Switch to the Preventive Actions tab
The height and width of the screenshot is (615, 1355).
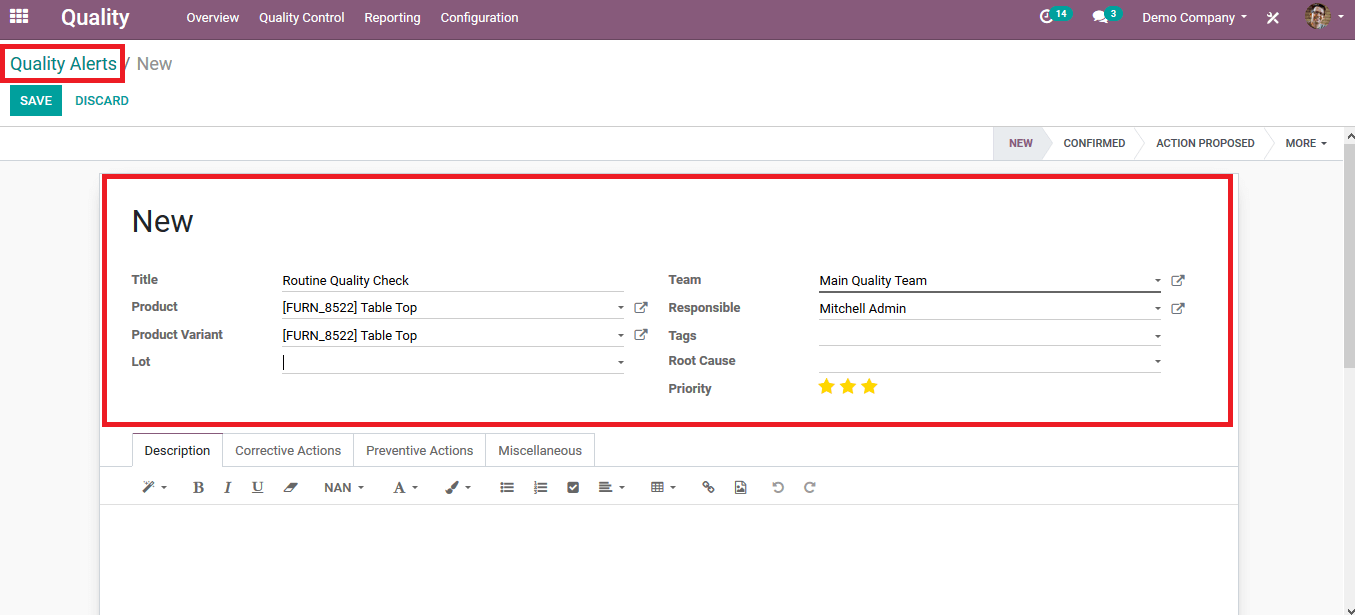(x=419, y=450)
